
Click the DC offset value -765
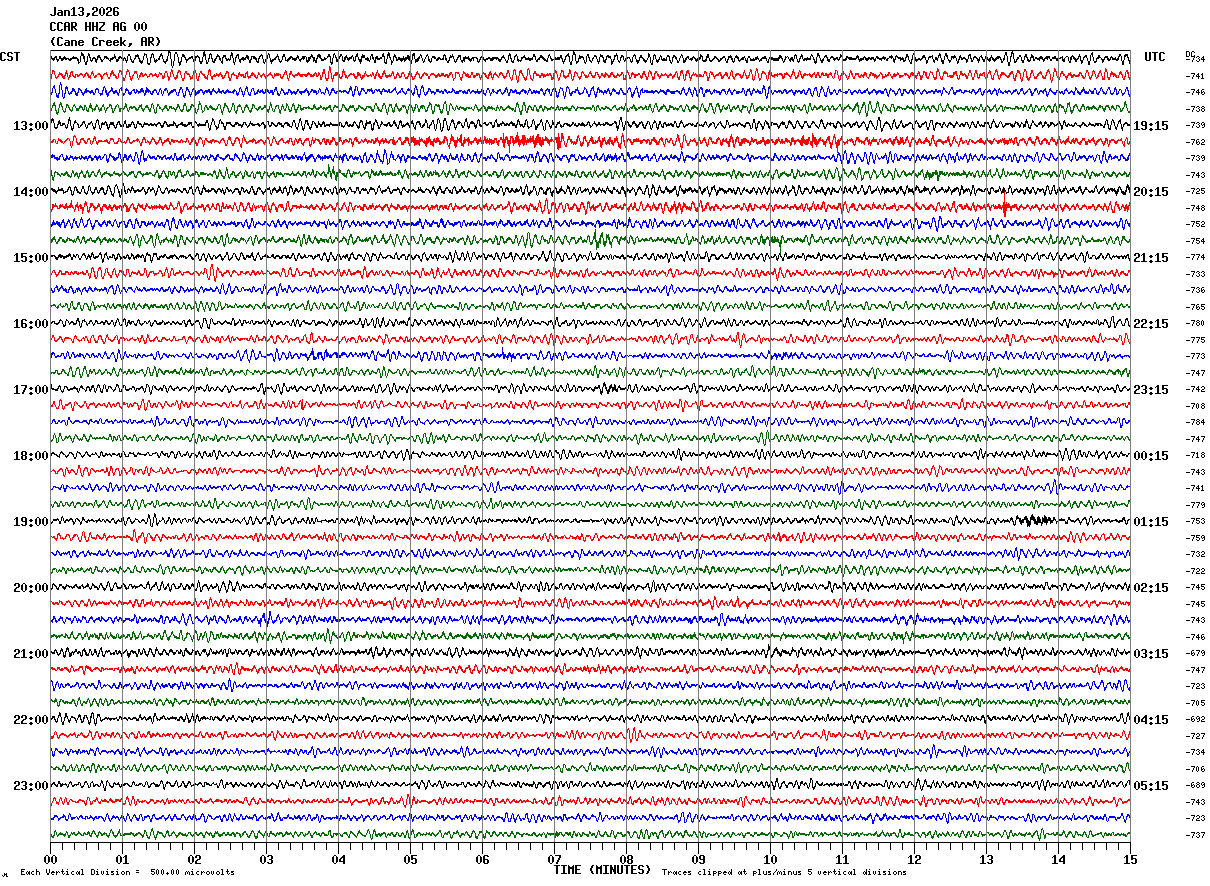1195,307
